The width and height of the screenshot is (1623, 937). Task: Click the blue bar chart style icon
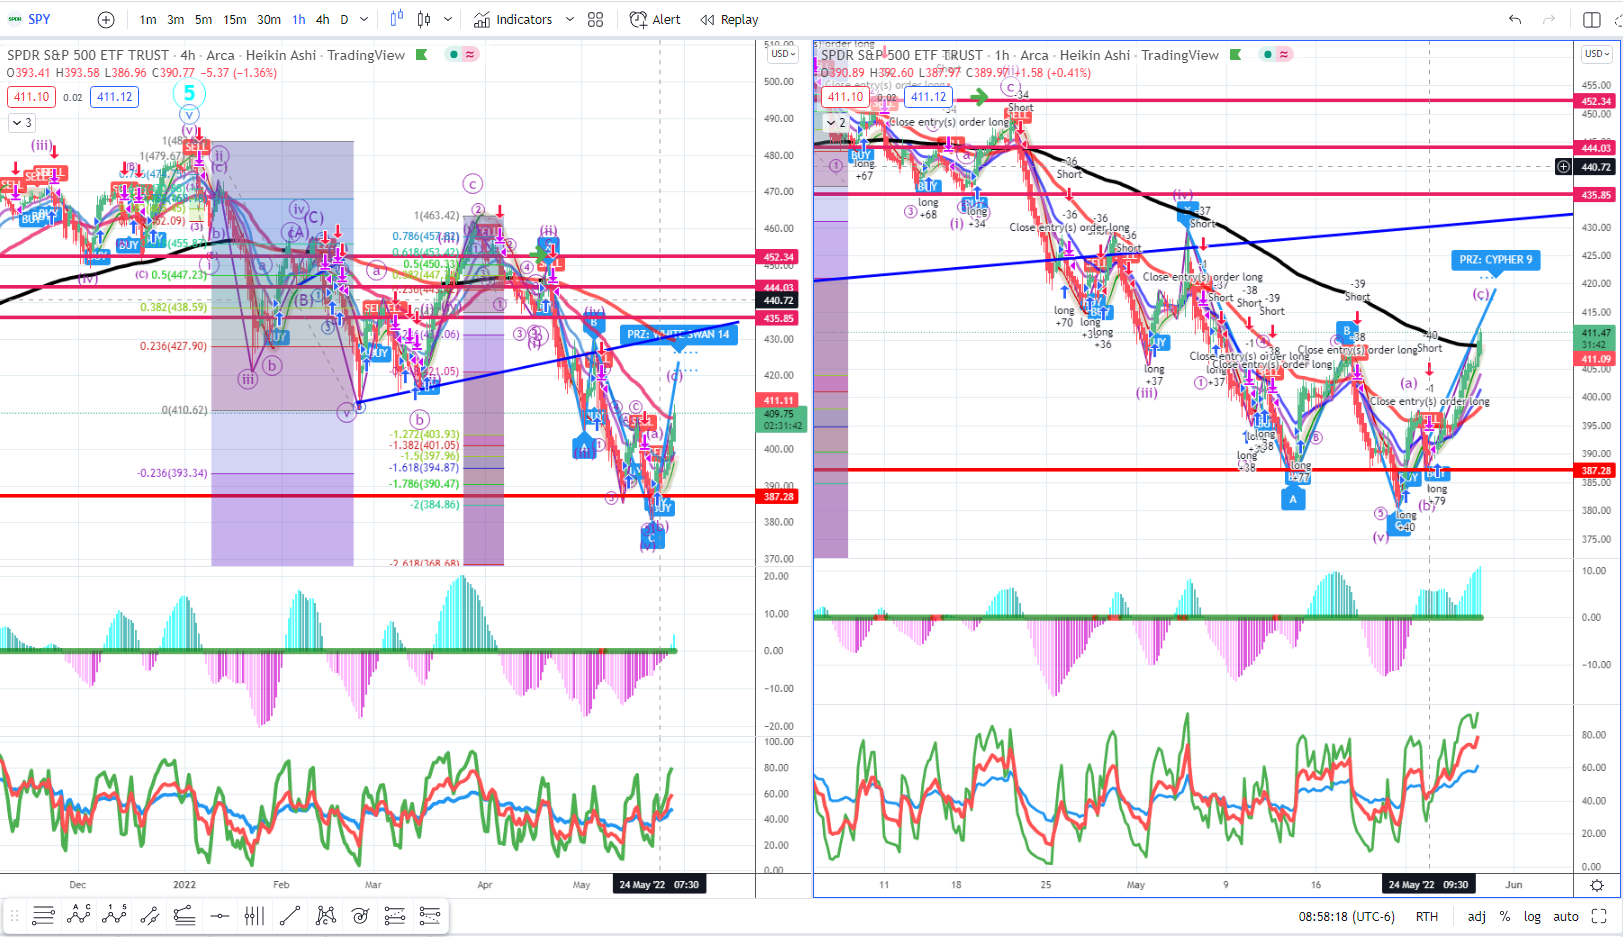pyautogui.click(x=397, y=19)
